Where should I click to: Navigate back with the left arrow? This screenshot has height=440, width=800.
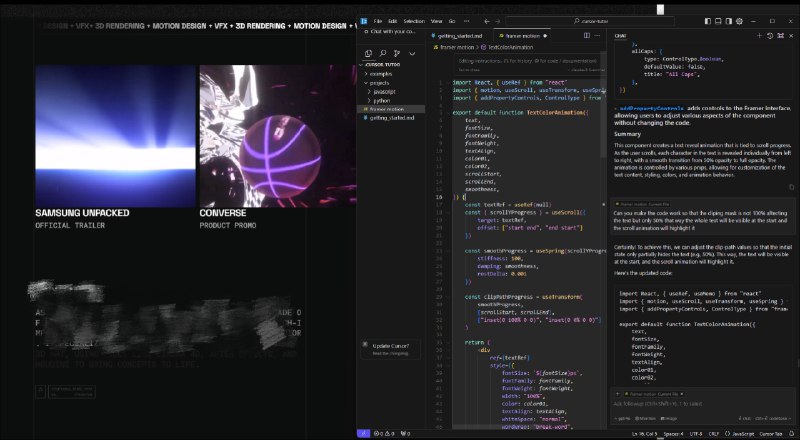[487, 21]
